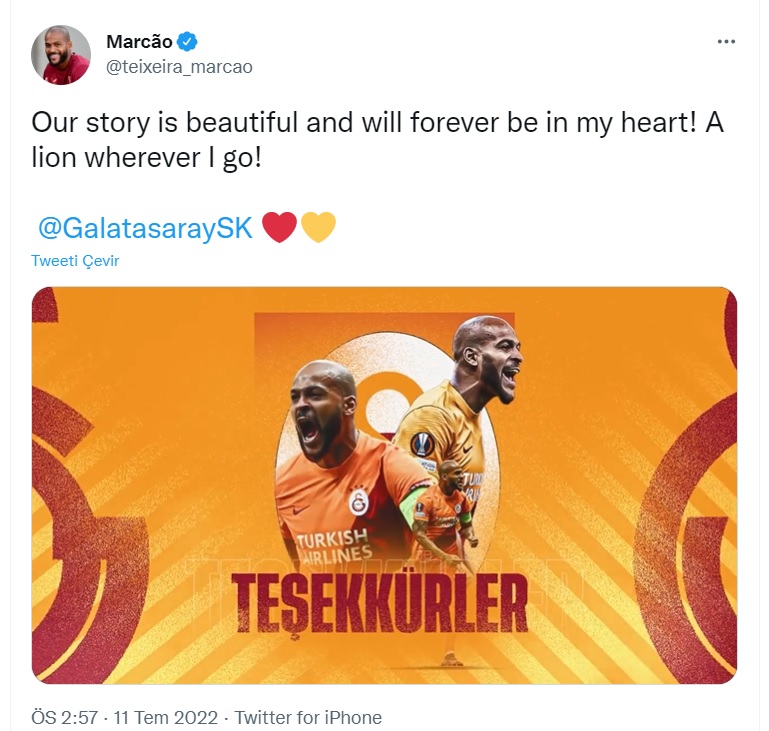Click the Europa League badge on yellow jersey
Image resolution: width=769 pixels, height=731 pixels.
[423, 444]
